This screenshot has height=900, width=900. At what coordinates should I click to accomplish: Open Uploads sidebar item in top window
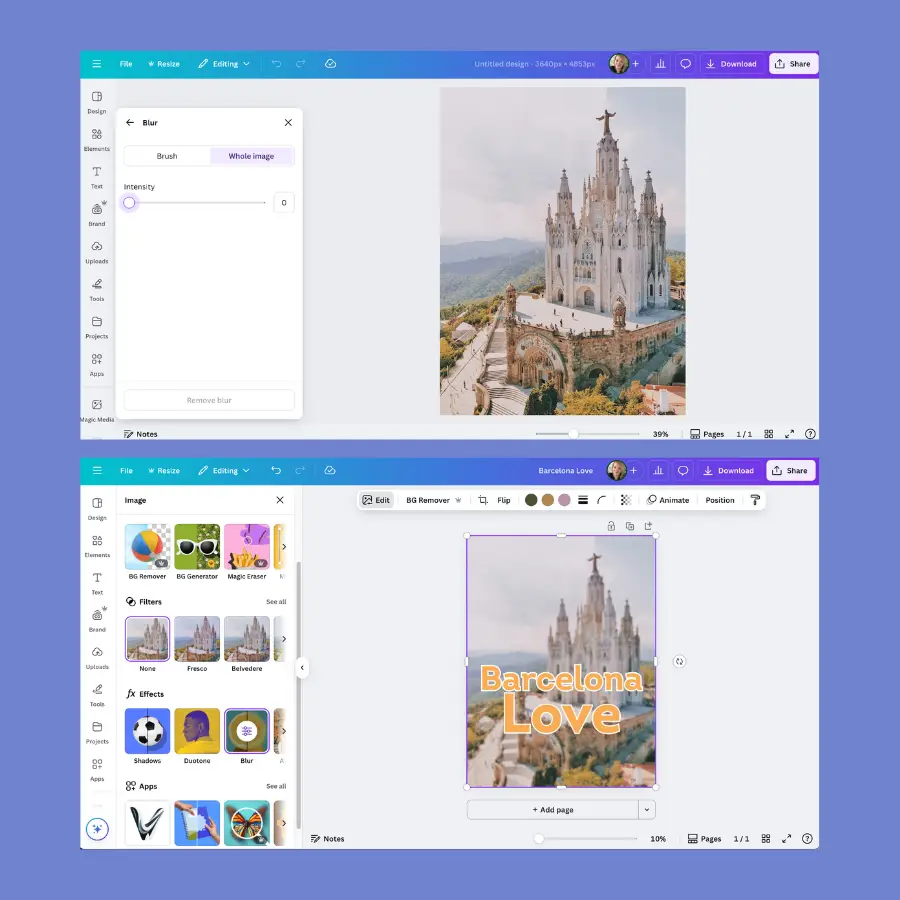(x=96, y=252)
